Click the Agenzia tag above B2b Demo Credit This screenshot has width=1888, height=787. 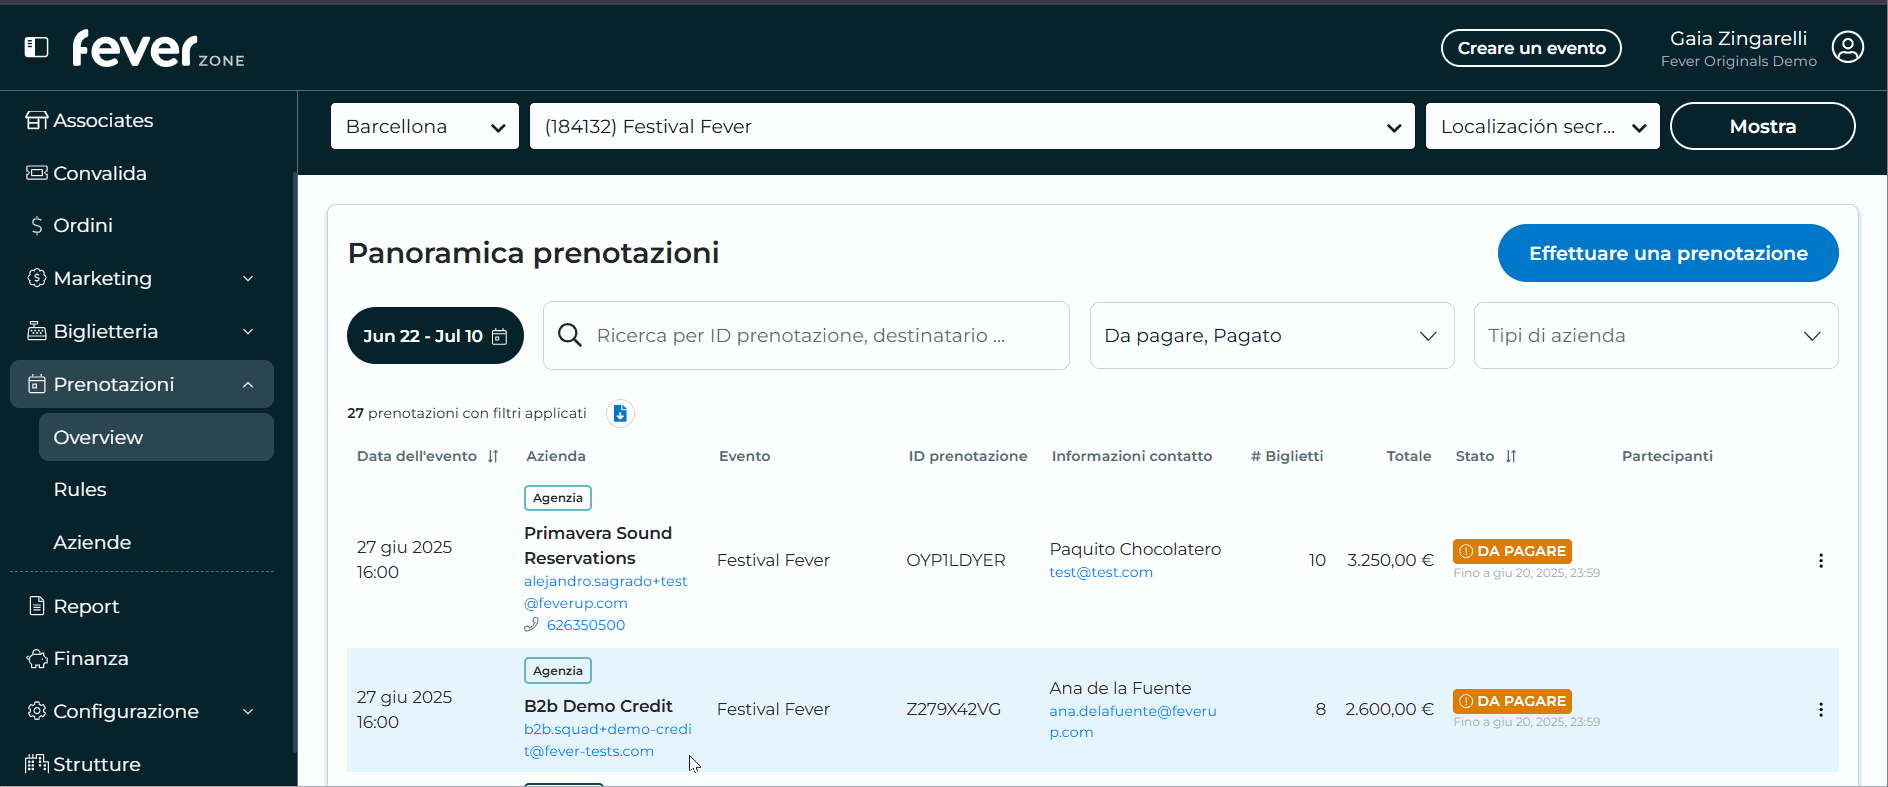point(558,670)
